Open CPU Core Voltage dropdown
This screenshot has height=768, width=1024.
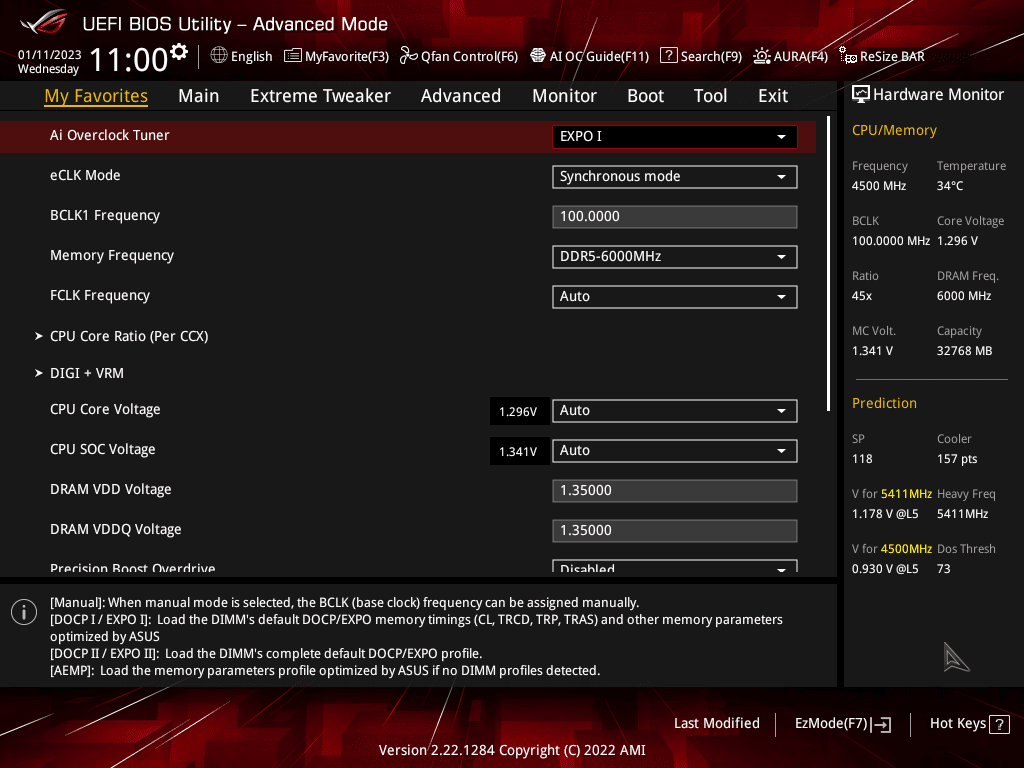(675, 411)
